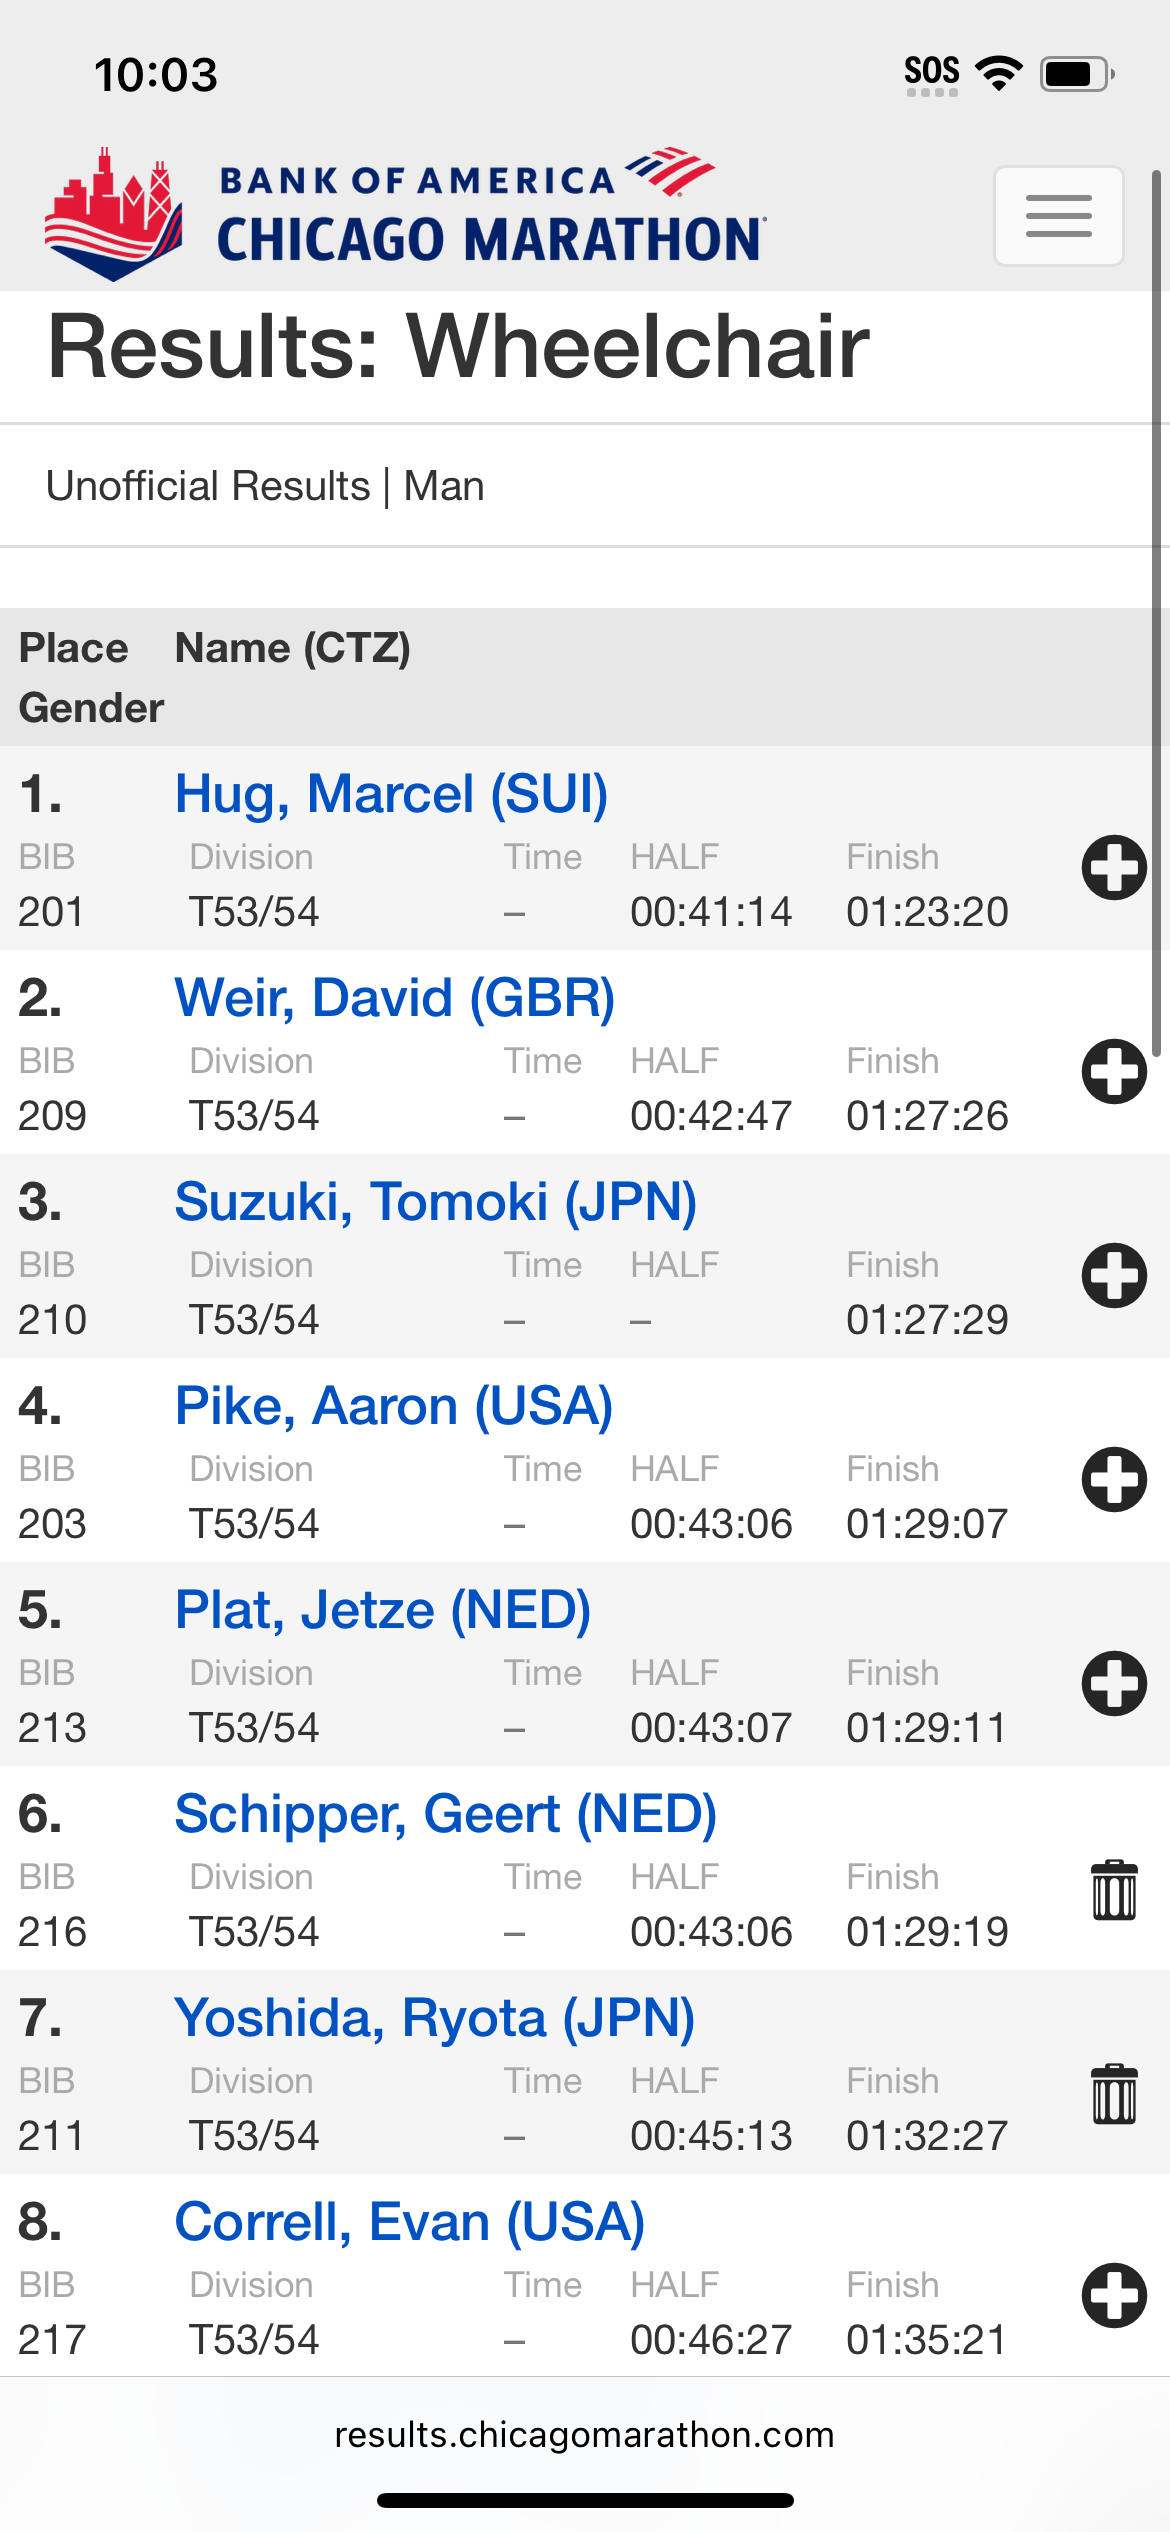This screenshot has width=1170, height=2532.
Task: View Suzuki, Tomoki (JPN) result page
Action: click(x=435, y=1202)
